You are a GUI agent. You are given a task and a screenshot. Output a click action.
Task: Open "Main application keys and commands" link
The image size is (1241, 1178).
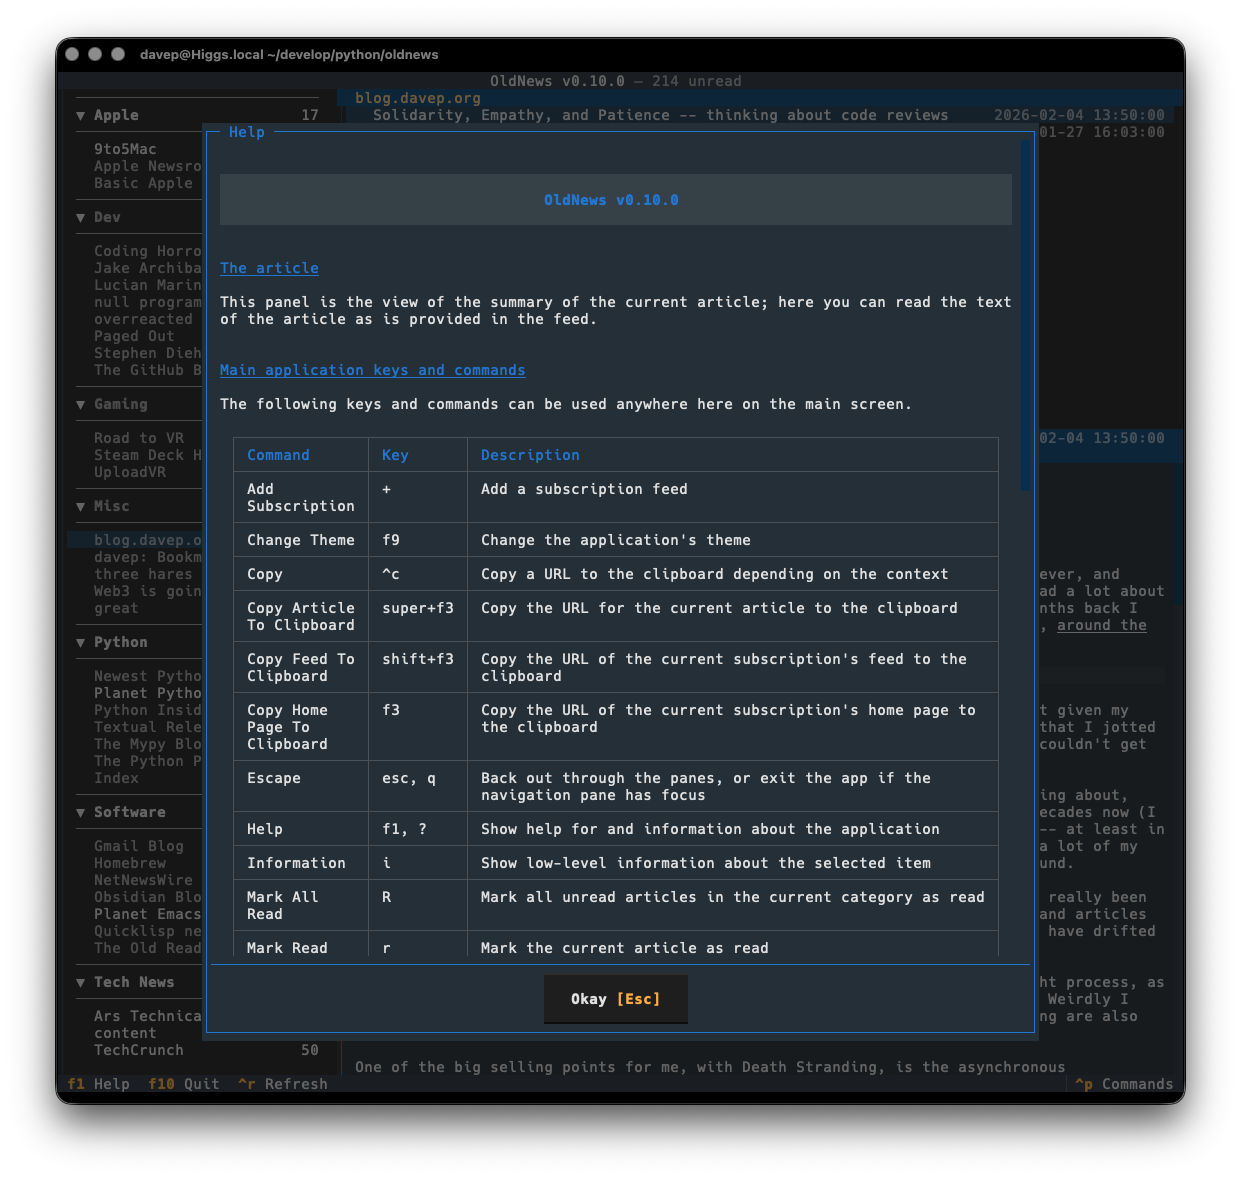point(372,370)
